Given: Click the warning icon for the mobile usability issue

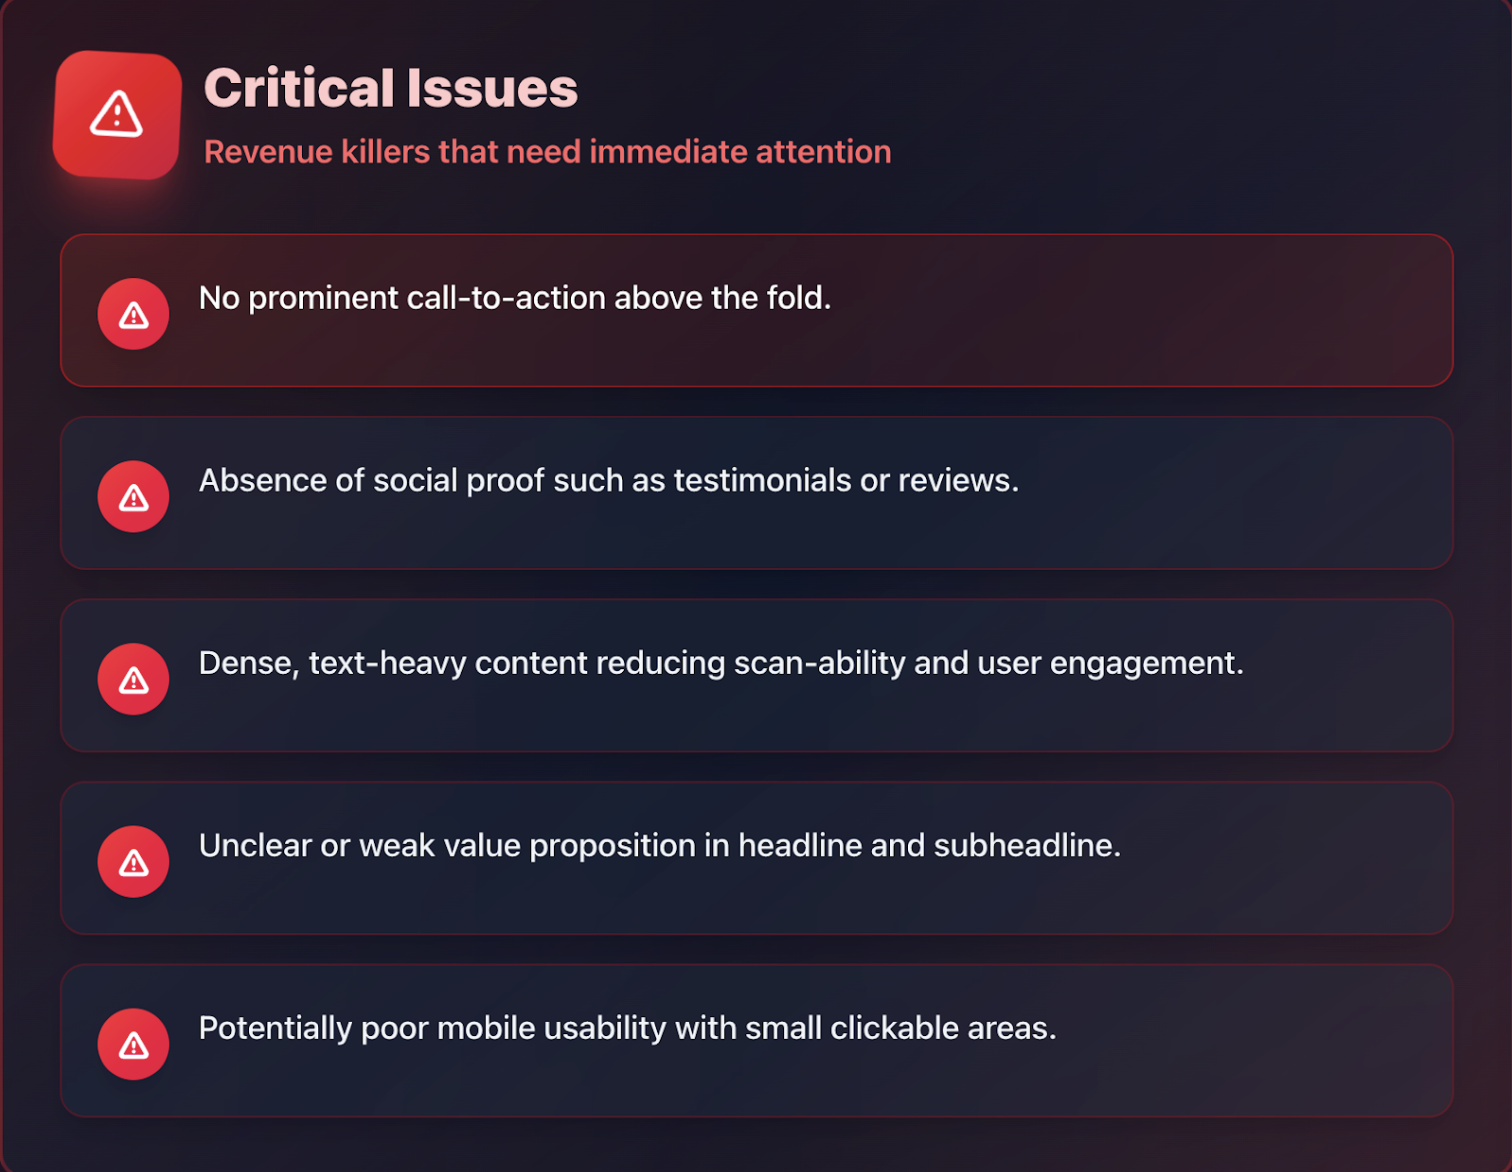Looking at the screenshot, I should click(x=133, y=1043).
